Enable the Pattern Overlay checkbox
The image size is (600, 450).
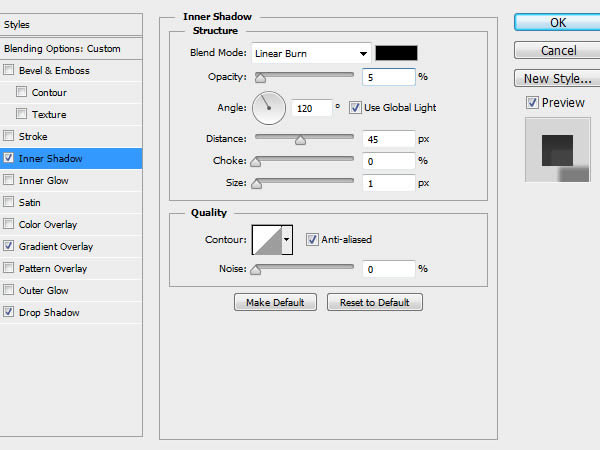tap(8, 268)
